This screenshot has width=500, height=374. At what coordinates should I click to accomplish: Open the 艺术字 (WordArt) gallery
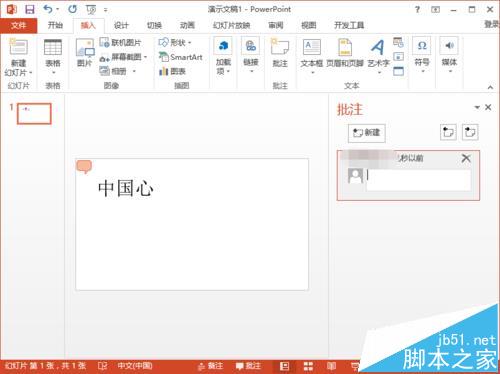[x=378, y=56]
